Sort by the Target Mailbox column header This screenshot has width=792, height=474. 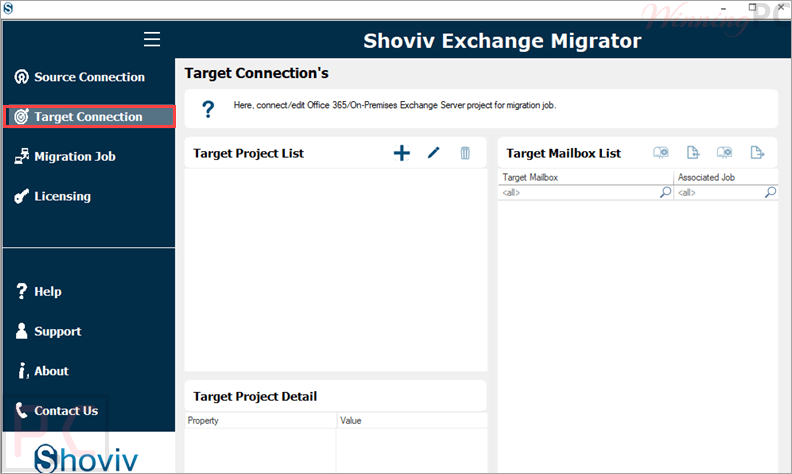point(585,177)
